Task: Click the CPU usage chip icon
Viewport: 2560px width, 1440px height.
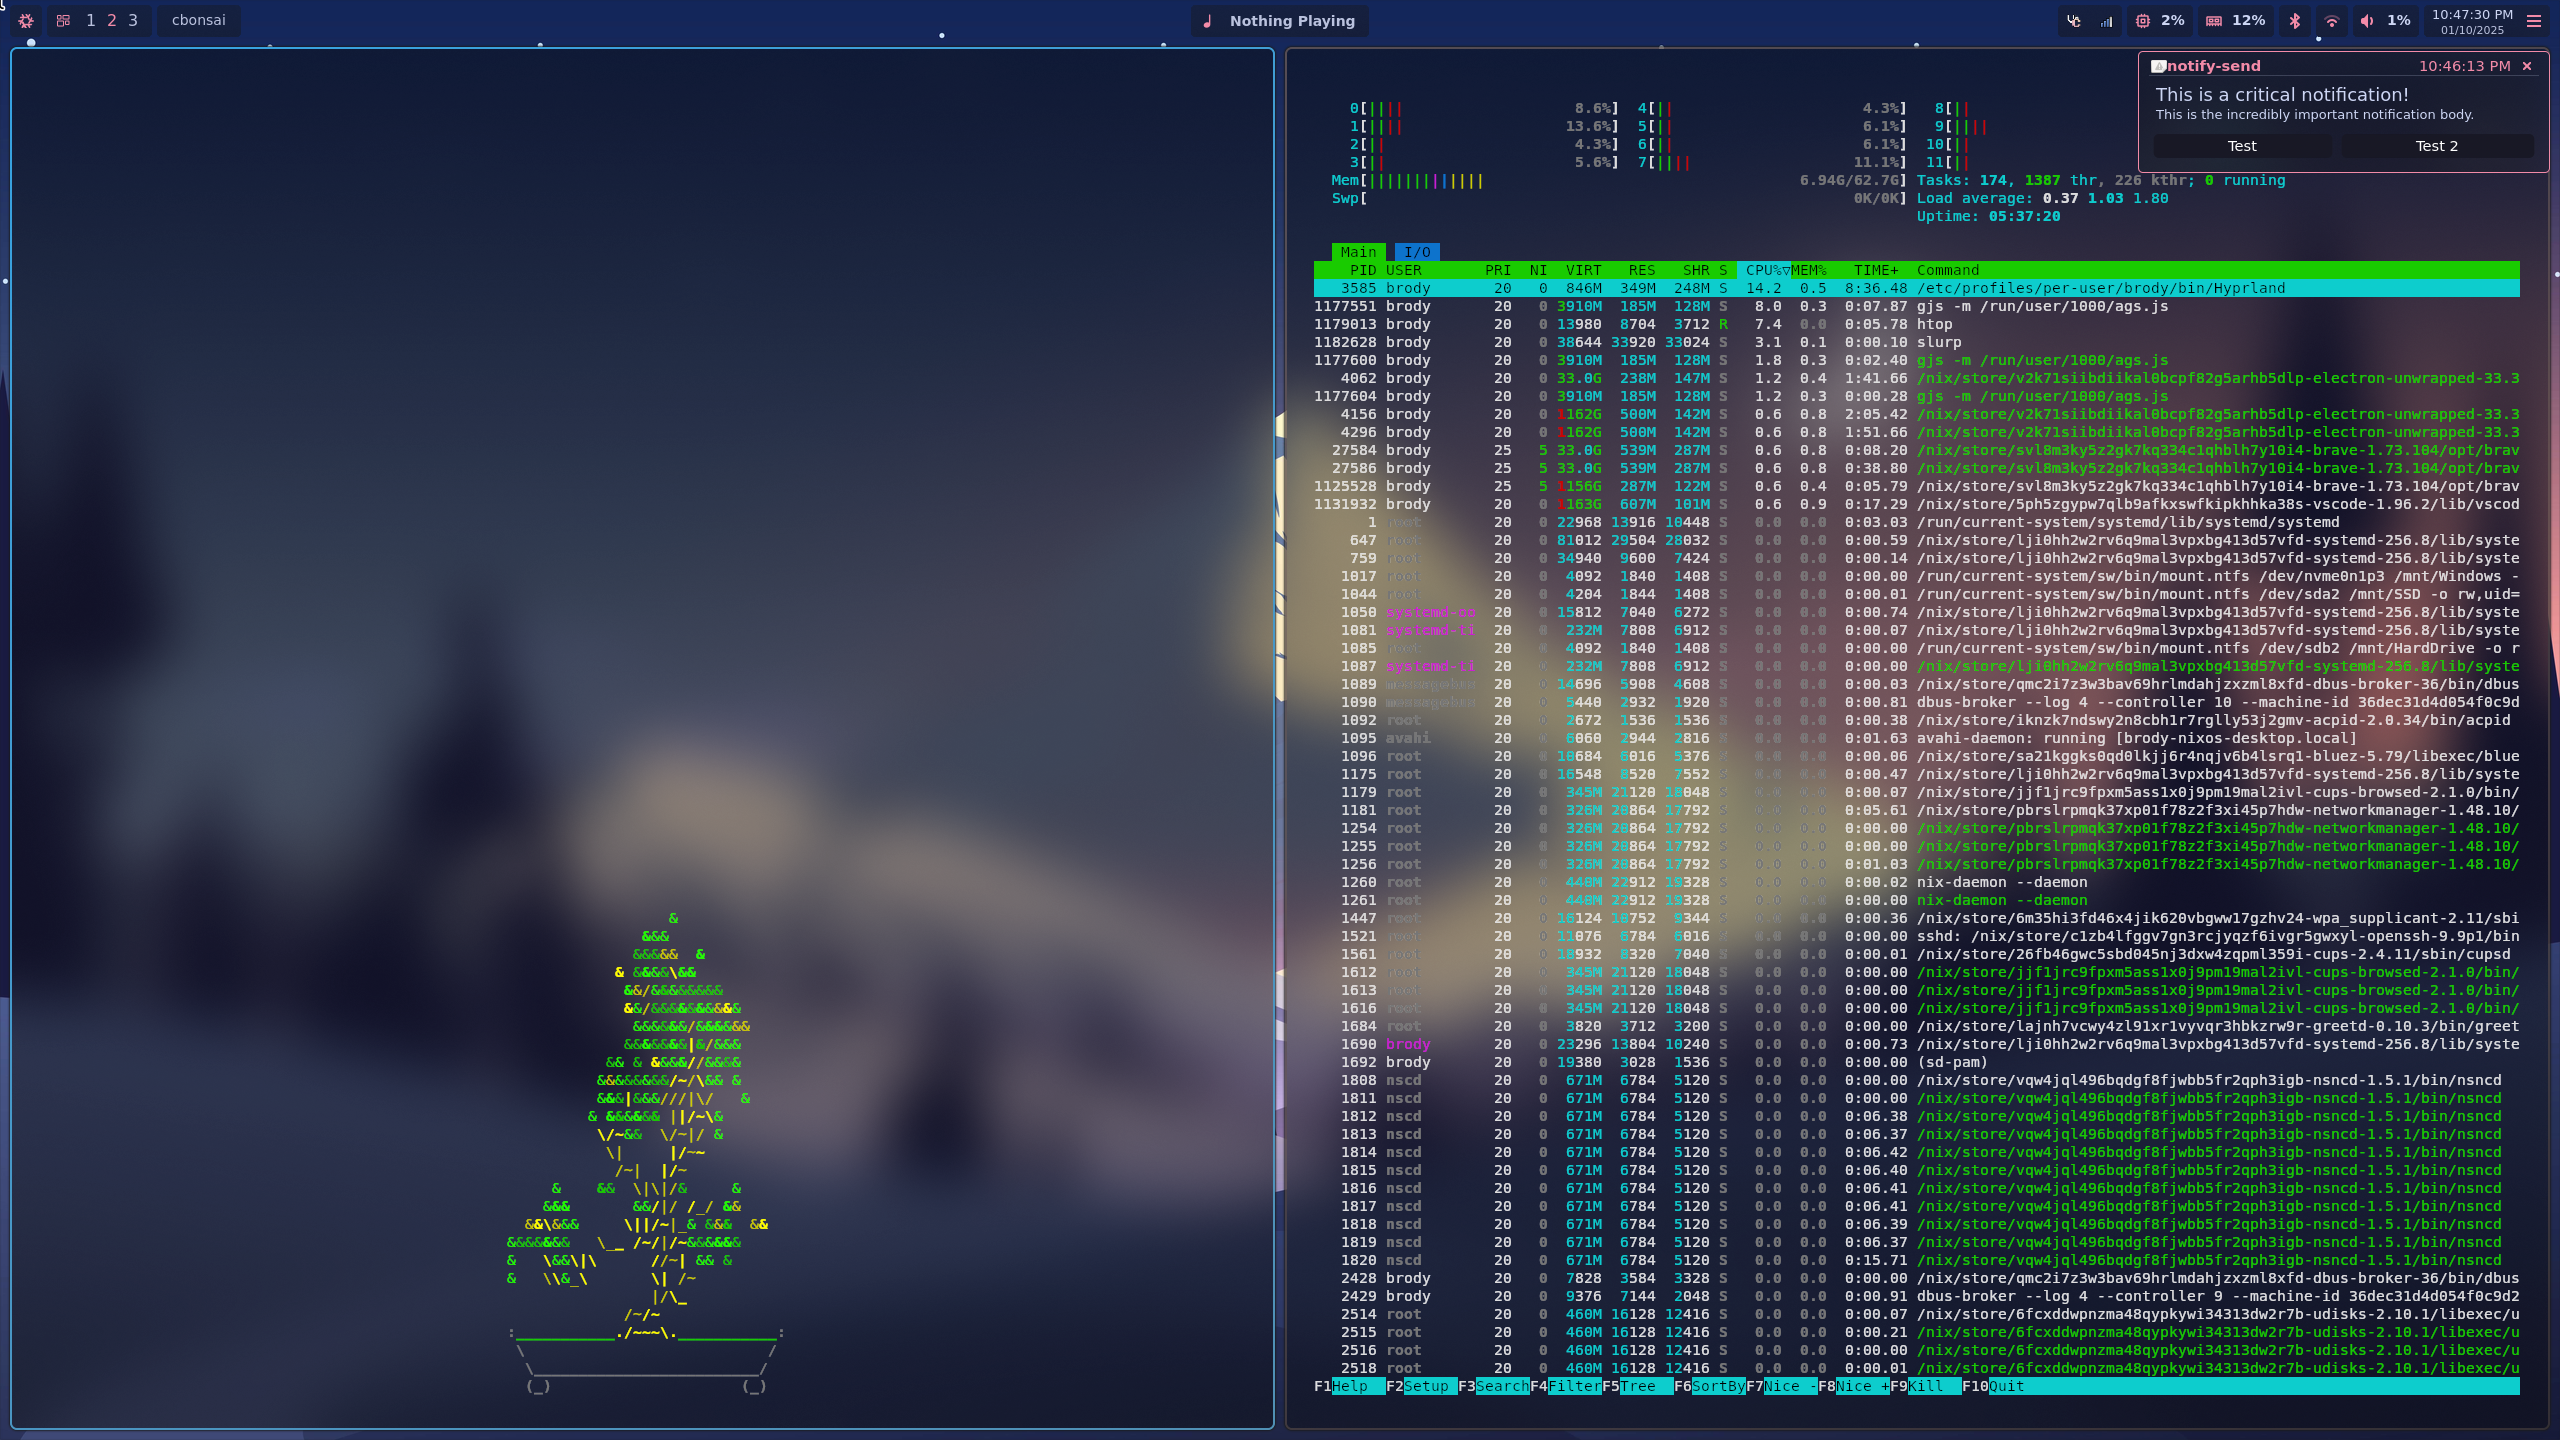Action: [x=2142, y=20]
